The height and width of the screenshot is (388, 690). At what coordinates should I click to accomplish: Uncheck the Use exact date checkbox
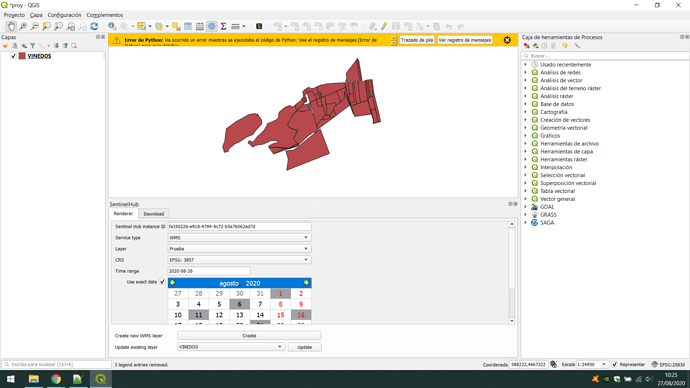point(162,282)
